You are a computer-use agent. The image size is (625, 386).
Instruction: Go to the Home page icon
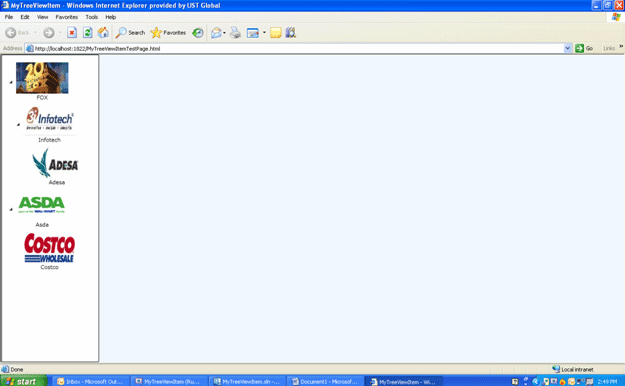(x=103, y=33)
